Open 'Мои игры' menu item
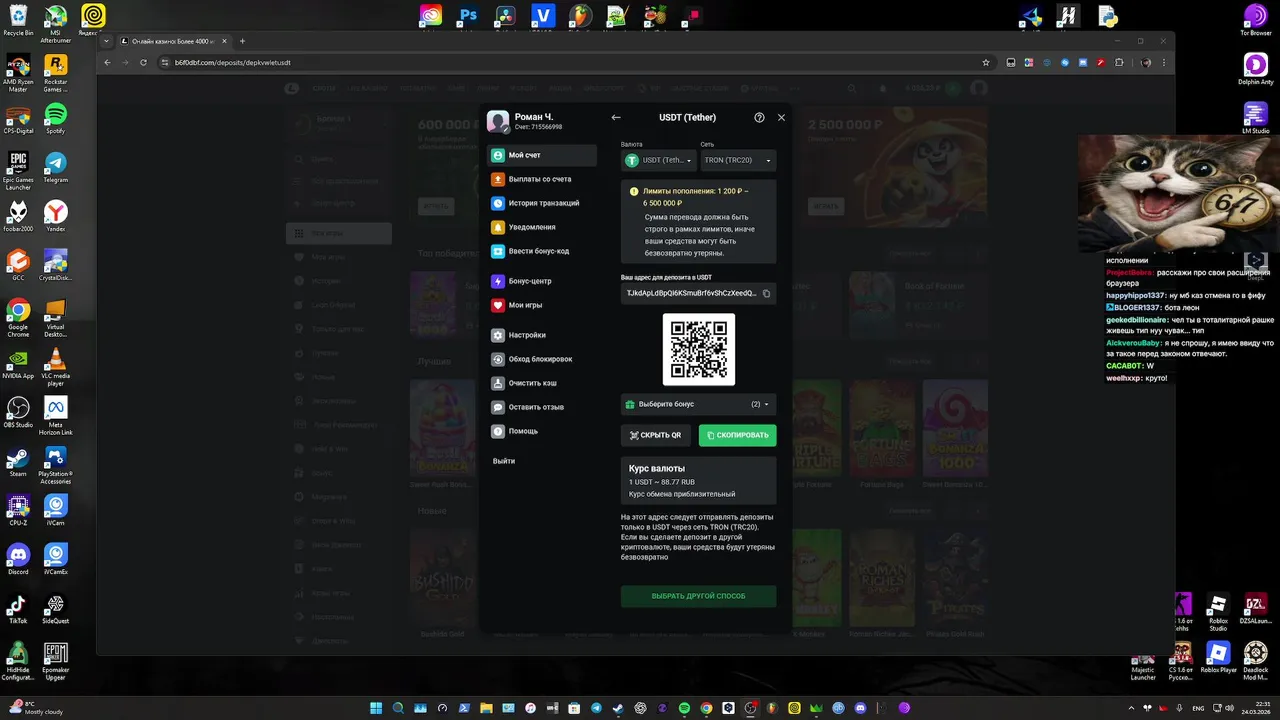 pyautogui.click(x=541, y=305)
